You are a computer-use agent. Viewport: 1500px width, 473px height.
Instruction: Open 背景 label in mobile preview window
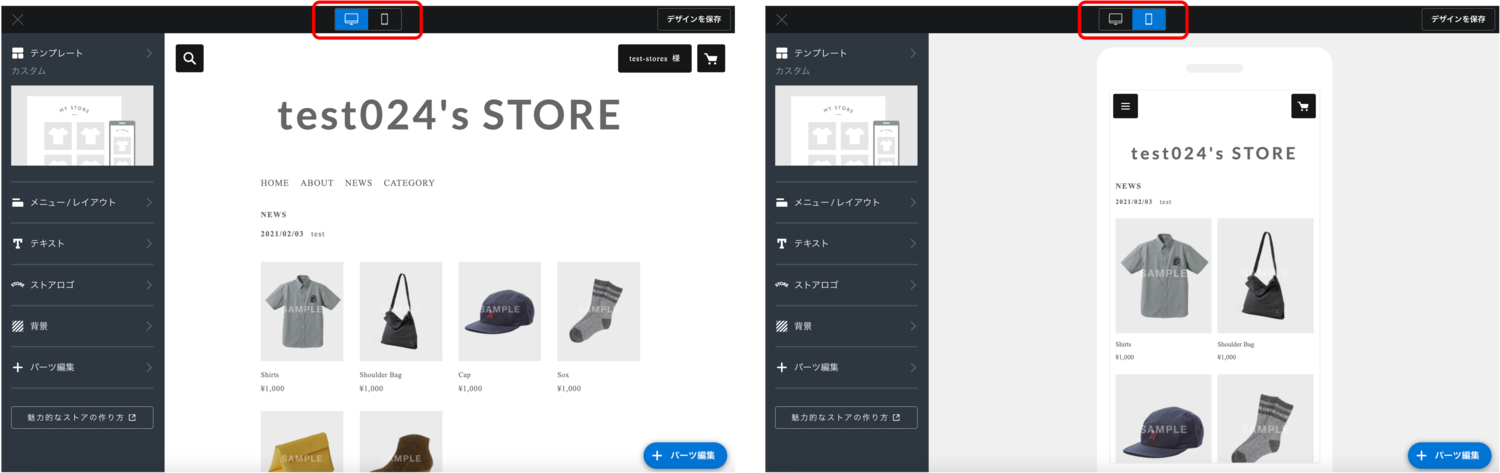(805, 326)
